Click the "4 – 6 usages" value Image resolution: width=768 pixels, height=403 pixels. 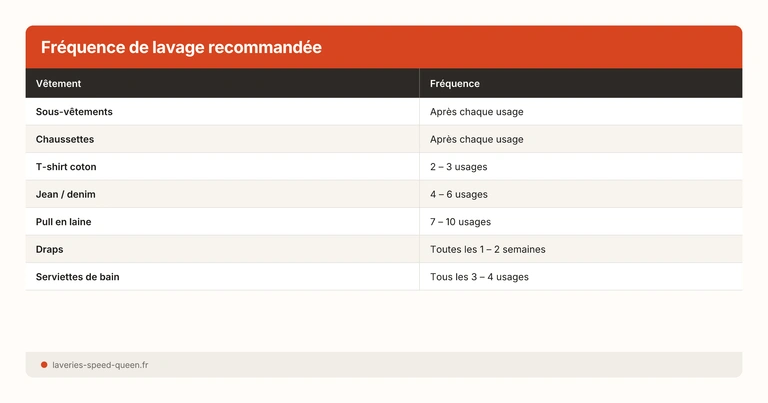[459, 194]
